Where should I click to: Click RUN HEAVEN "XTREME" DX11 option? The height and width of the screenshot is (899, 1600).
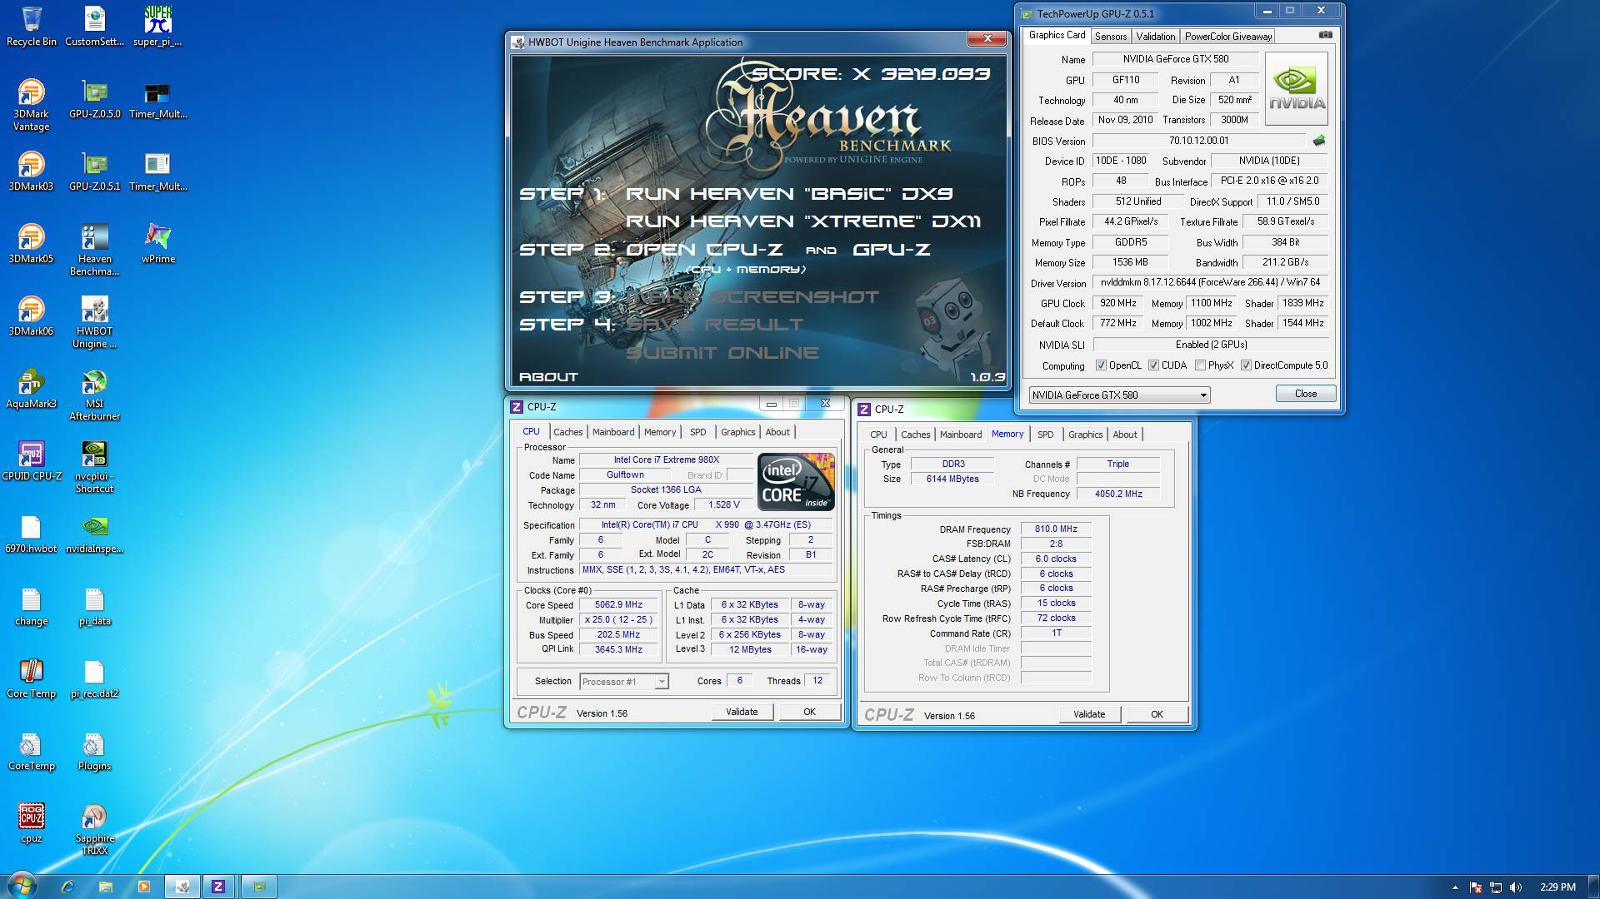click(803, 221)
